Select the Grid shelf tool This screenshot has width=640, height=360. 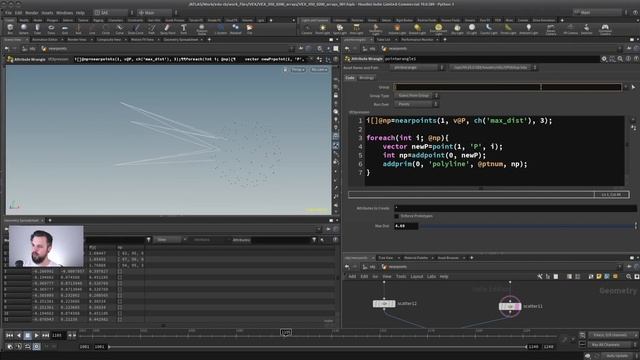[64, 29]
